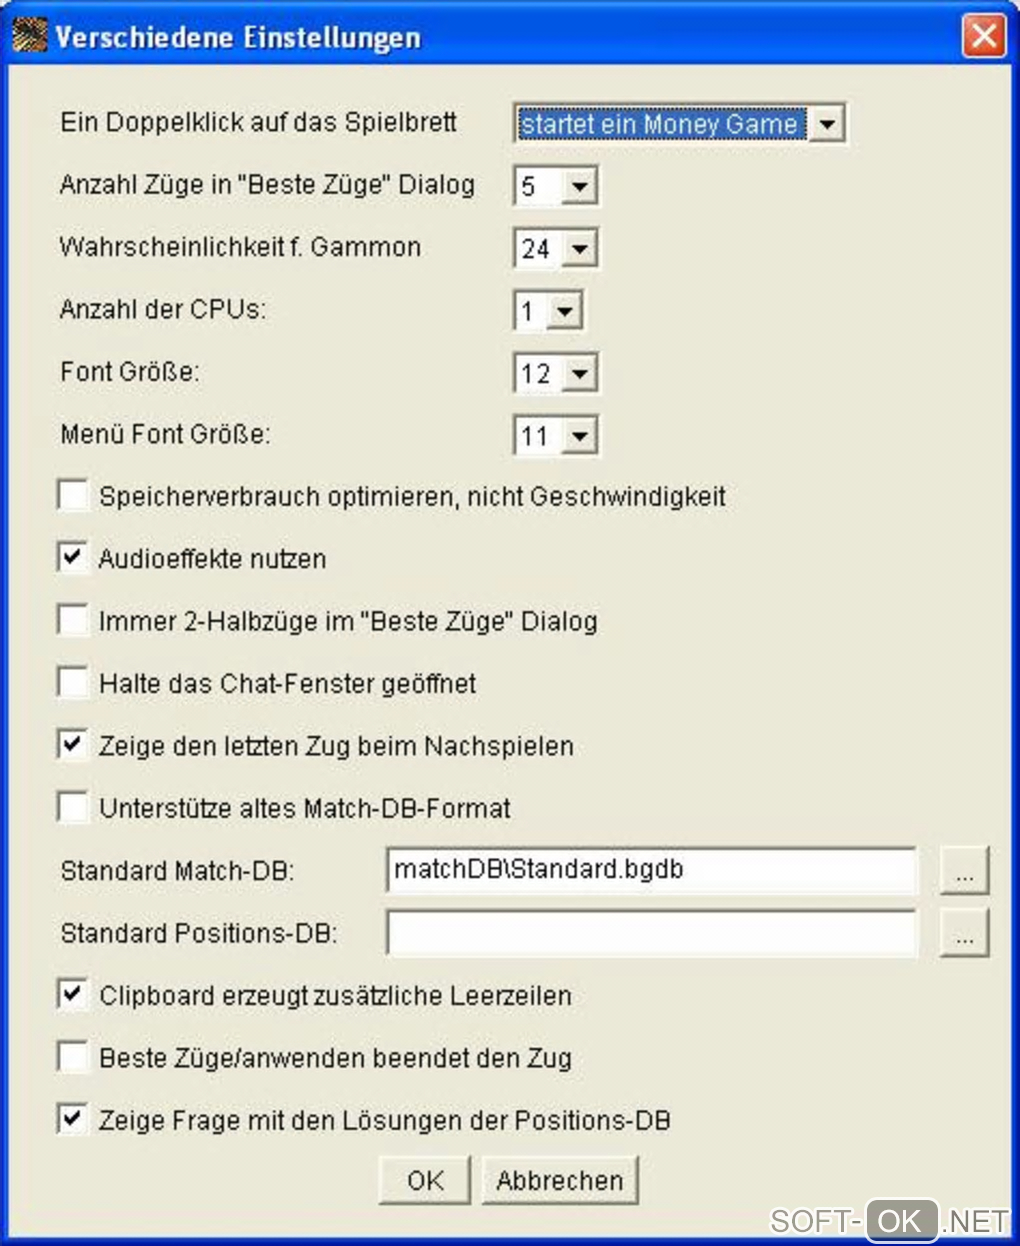Uncheck Zeige den letzten Zug beim Nachspielen
Image resolution: width=1020 pixels, height=1246 pixels.
[73, 745]
